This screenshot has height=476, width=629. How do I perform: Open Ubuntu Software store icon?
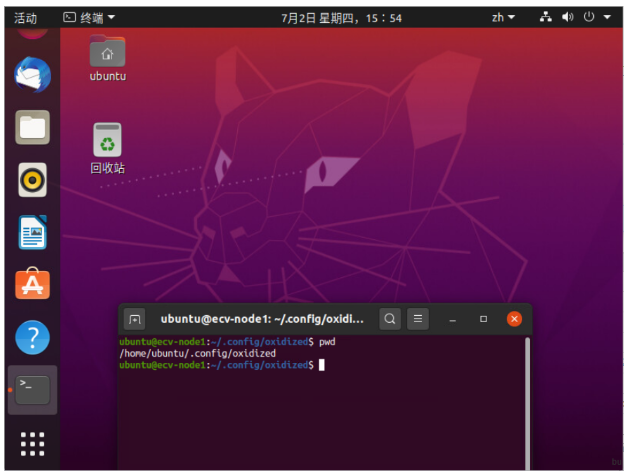tap(32, 284)
